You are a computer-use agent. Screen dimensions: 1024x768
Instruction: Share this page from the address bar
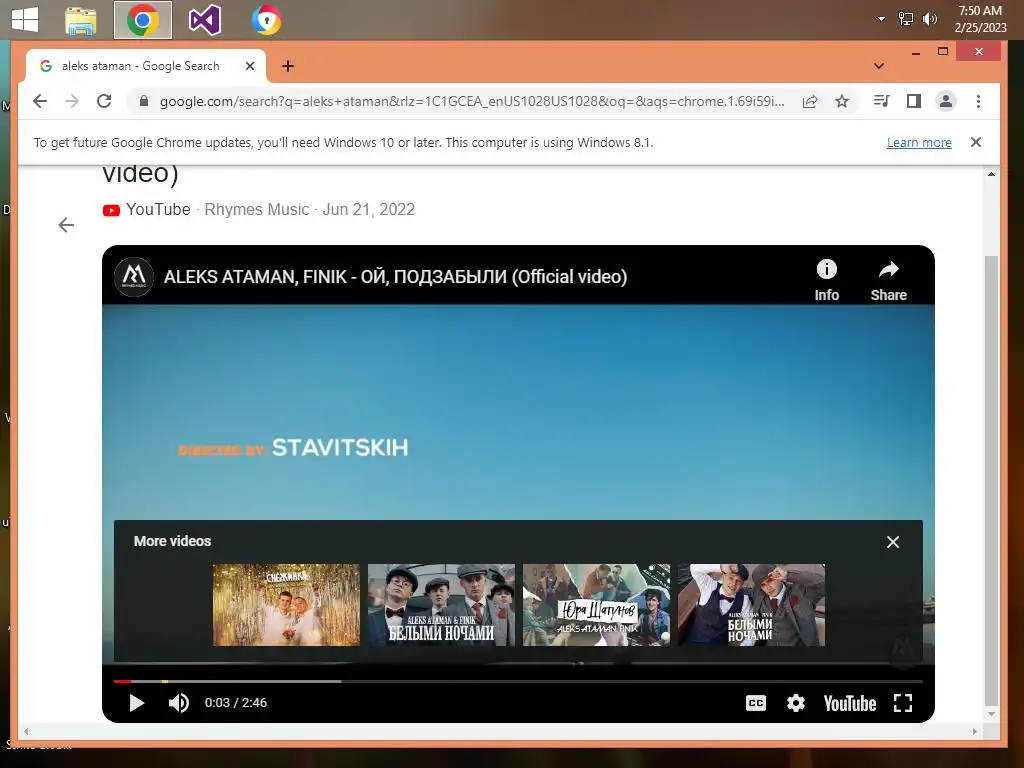(810, 101)
